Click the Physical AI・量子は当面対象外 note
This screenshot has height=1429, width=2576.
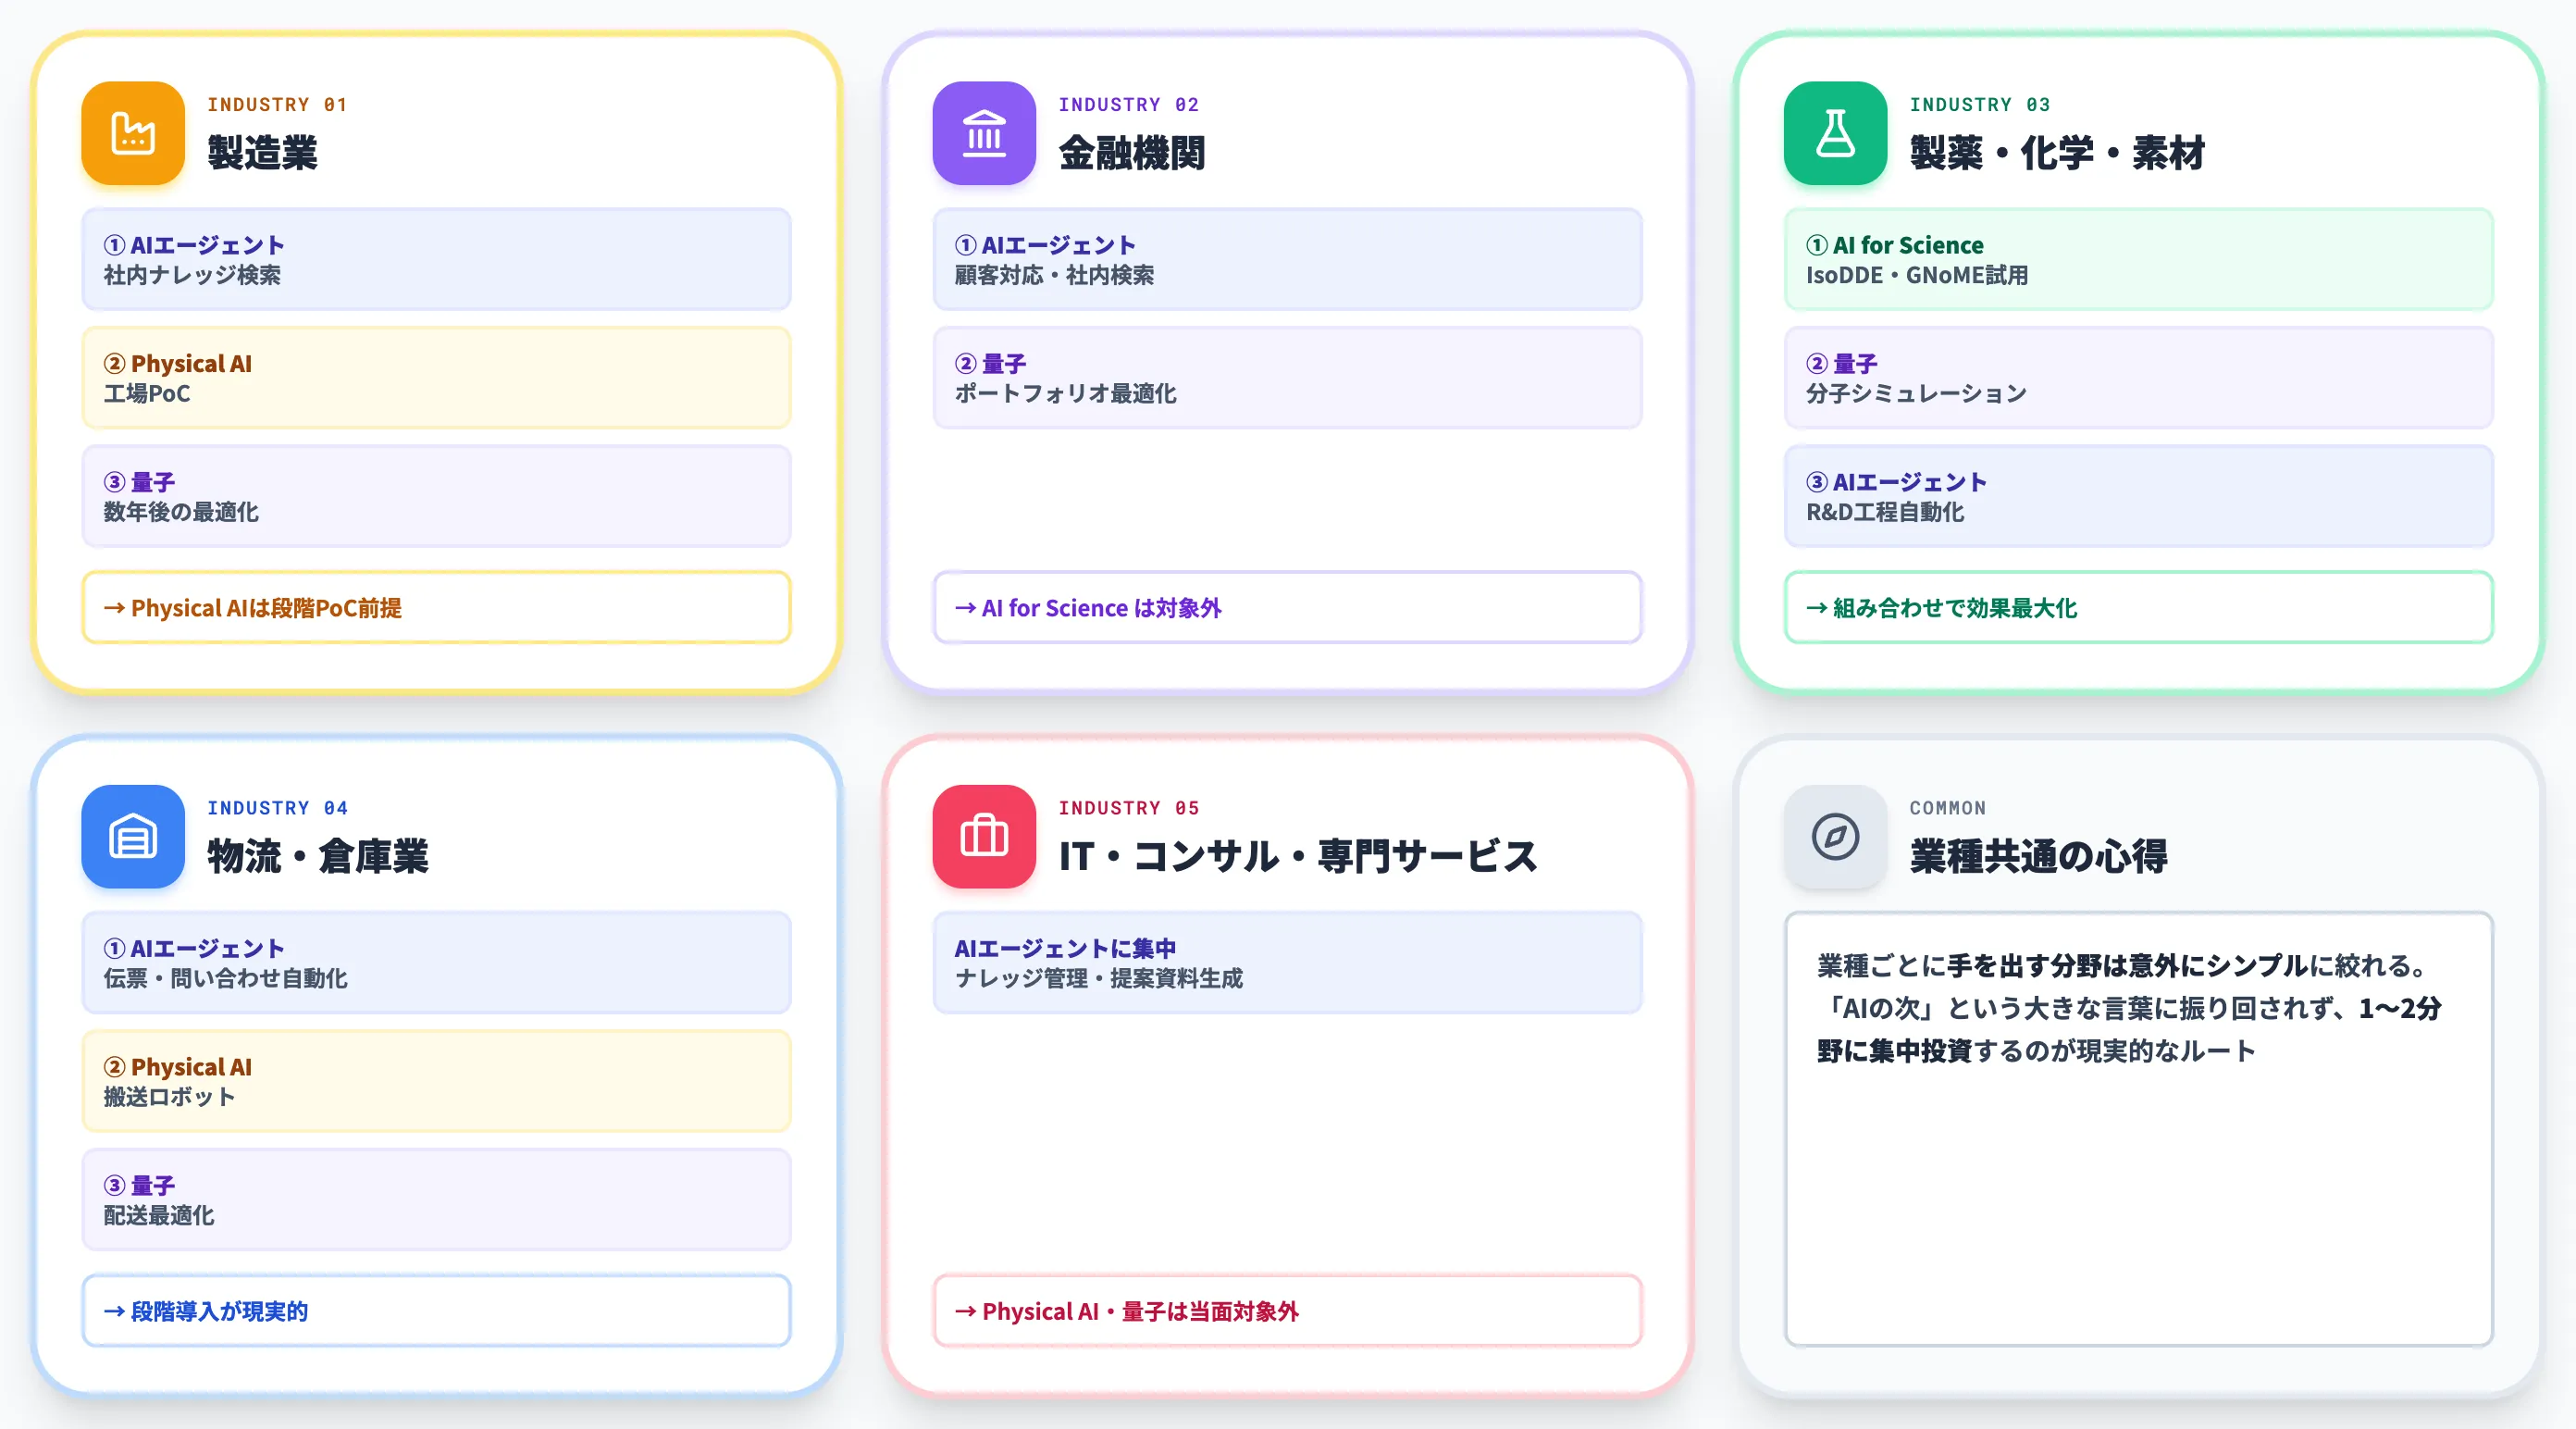coord(1287,1310)
